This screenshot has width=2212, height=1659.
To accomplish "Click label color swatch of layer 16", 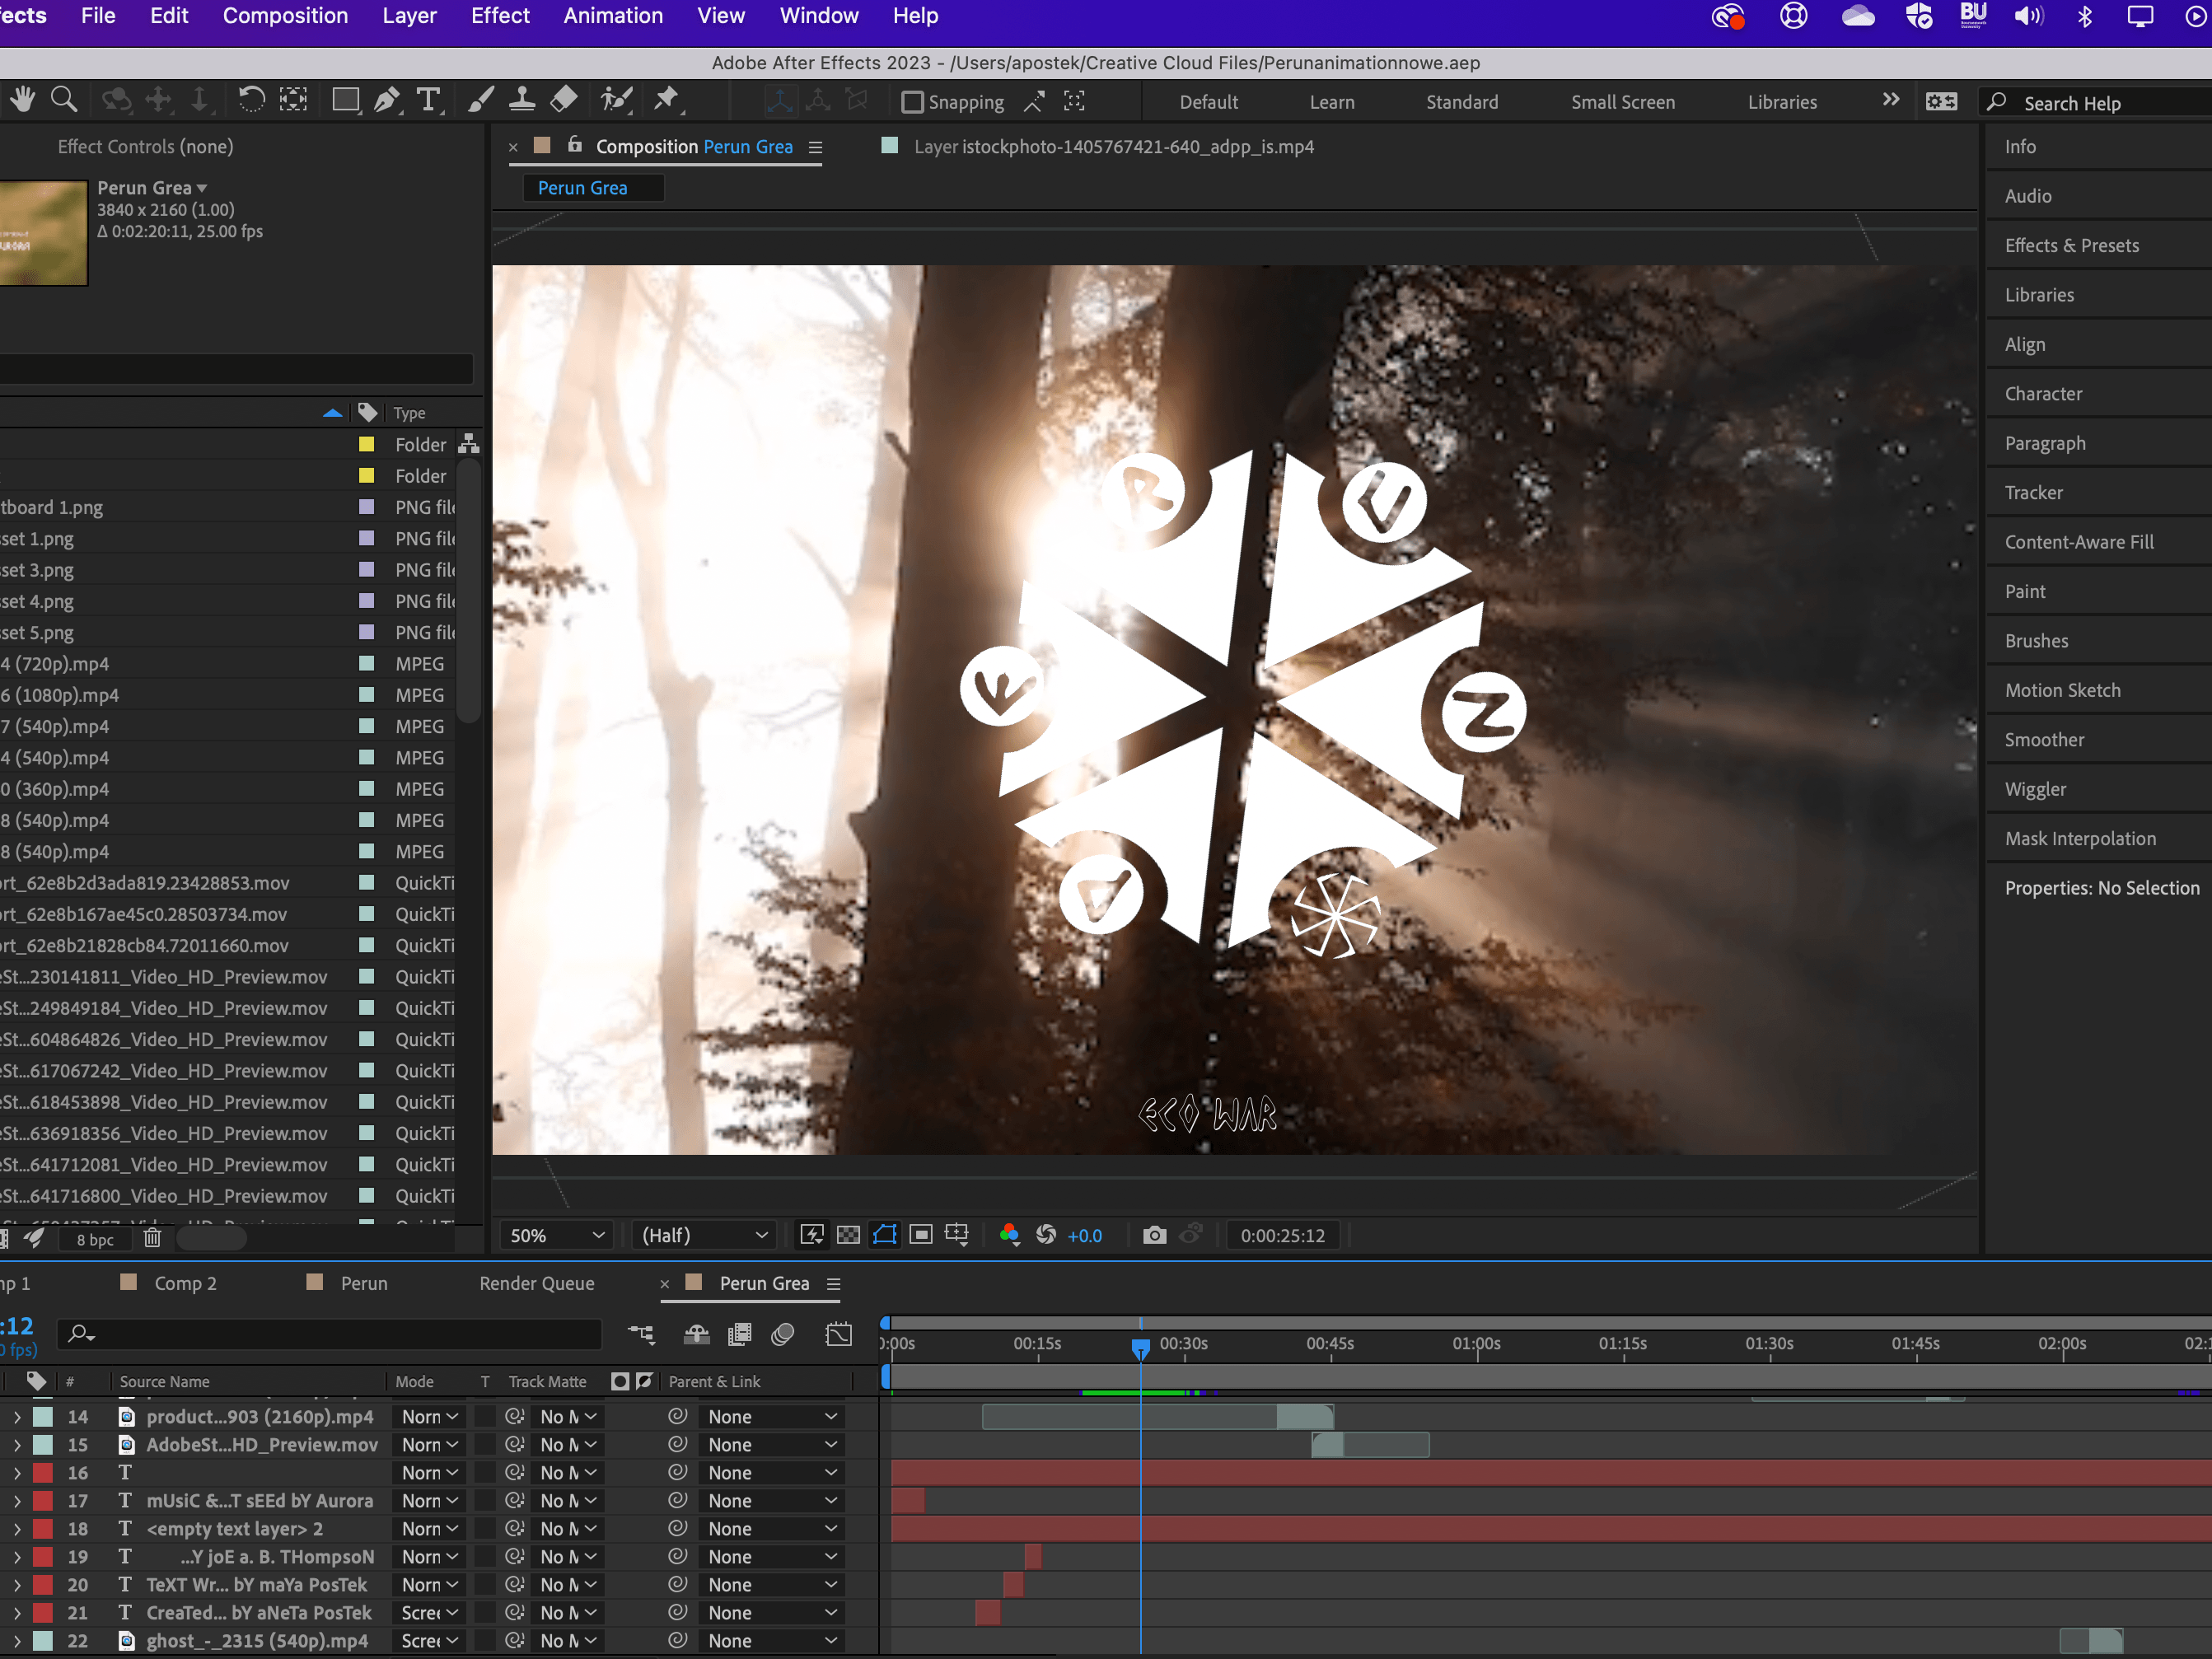I will tap(43, 1473).
